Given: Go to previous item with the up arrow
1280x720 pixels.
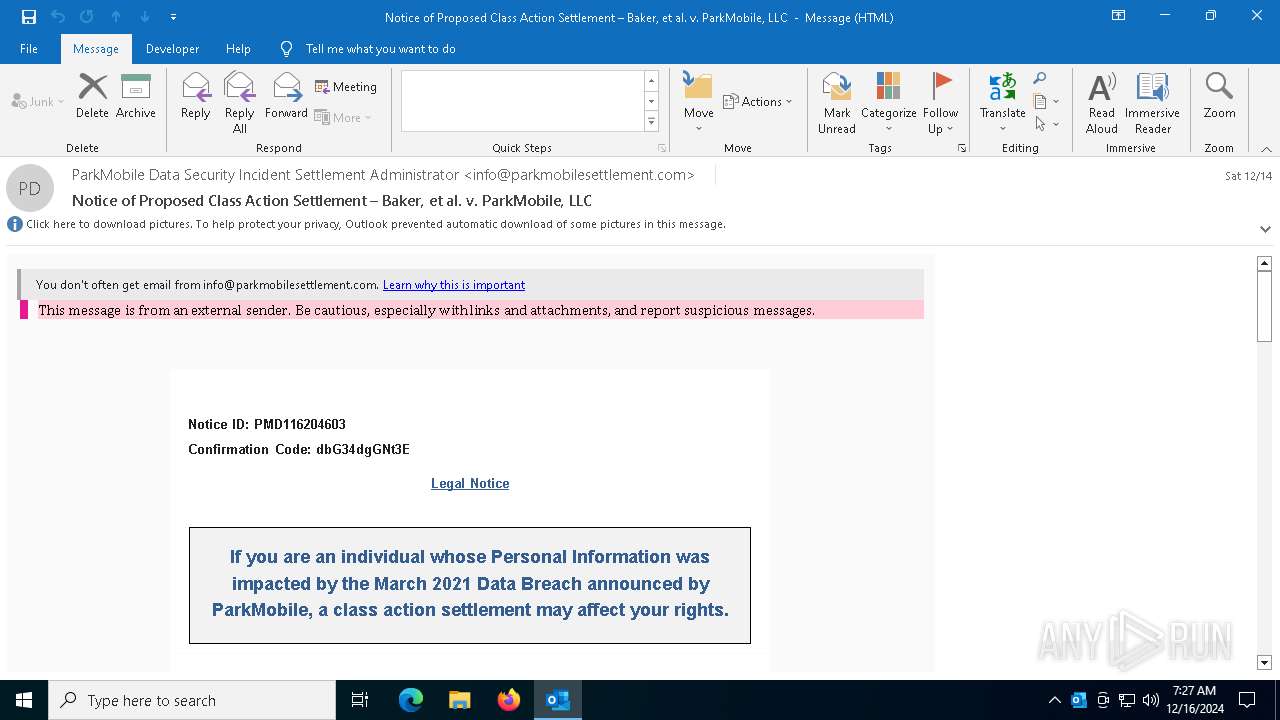Looking at the screenshot, I should (116, 17).
